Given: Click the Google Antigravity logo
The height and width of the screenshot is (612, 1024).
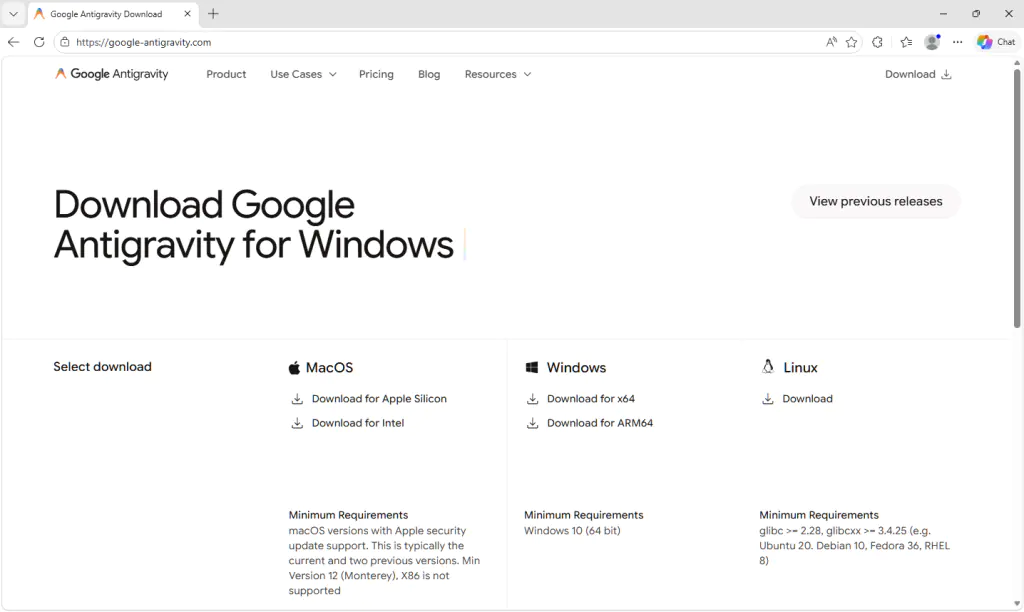Looking at the screenshot, I should coord(112,74).
